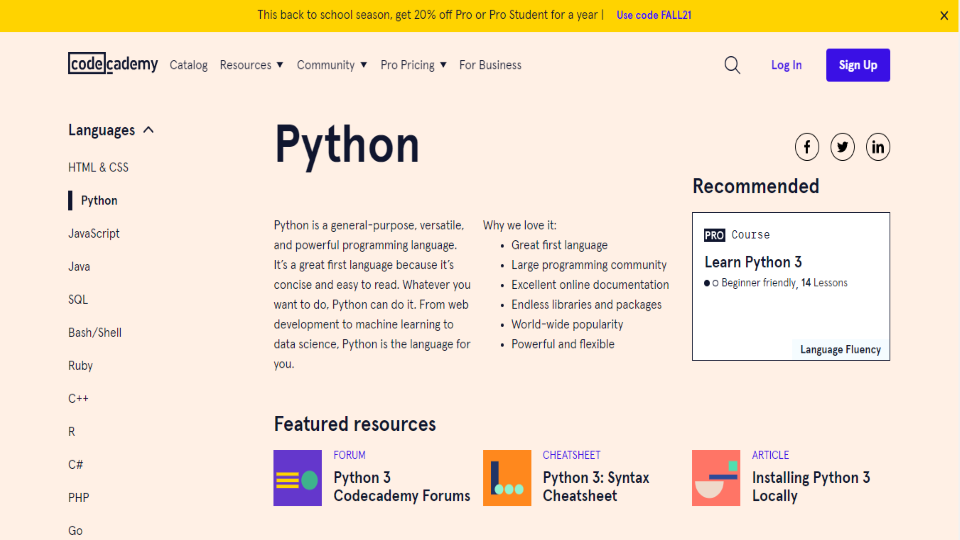Use code FALL21 promo link
960x540 pixels.
(x=654, y=15)
